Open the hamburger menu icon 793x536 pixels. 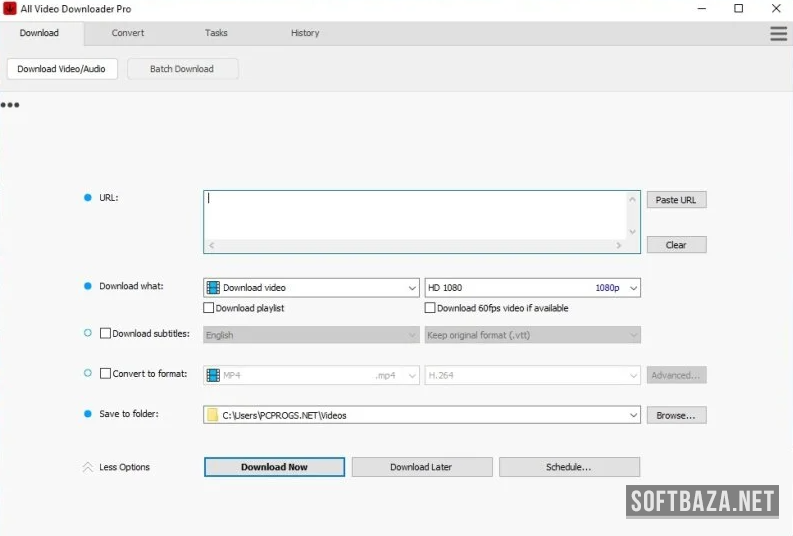pyautogui.click(x=778, y=33)
